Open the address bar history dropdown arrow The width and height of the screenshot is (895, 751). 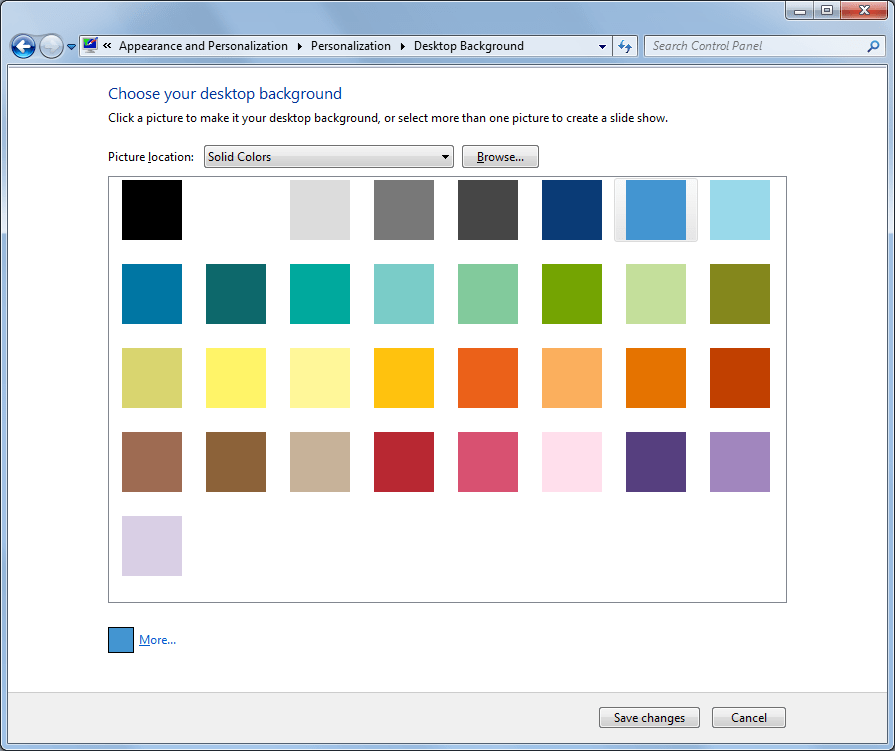(x=602, y=46)
